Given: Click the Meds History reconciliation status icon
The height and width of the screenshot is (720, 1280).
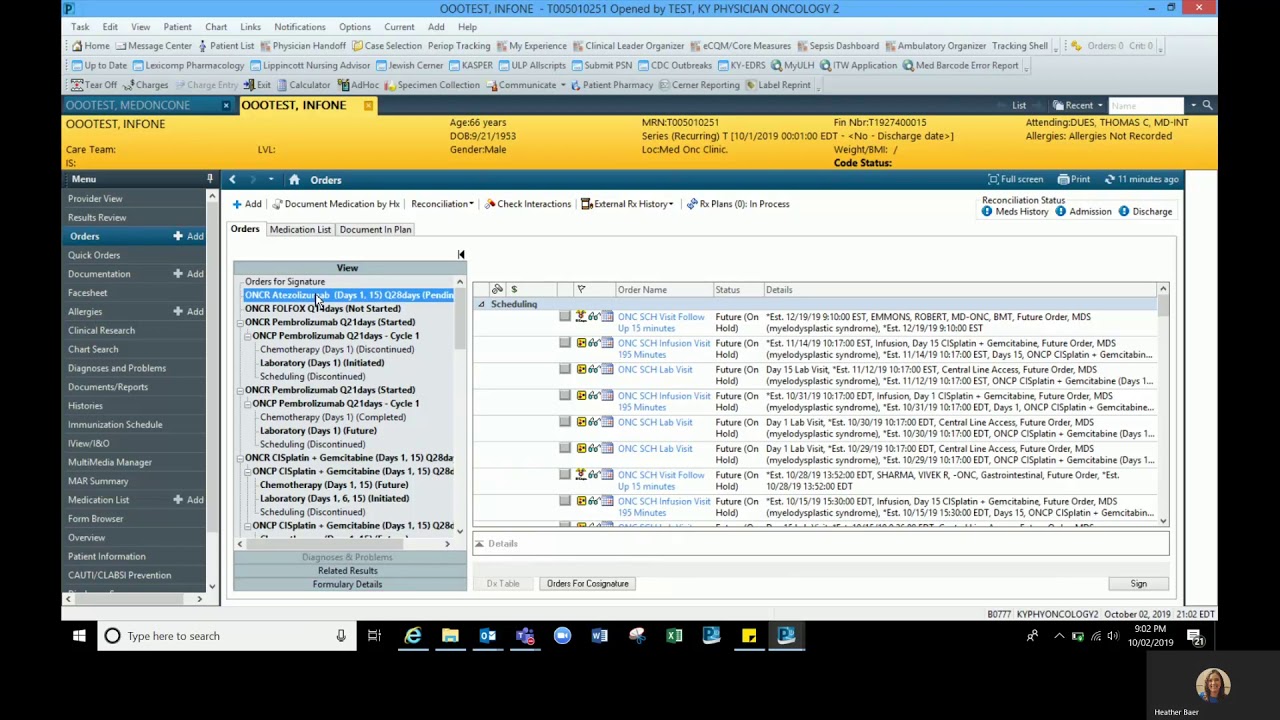Looking at the screenshot, I should 987,212.
